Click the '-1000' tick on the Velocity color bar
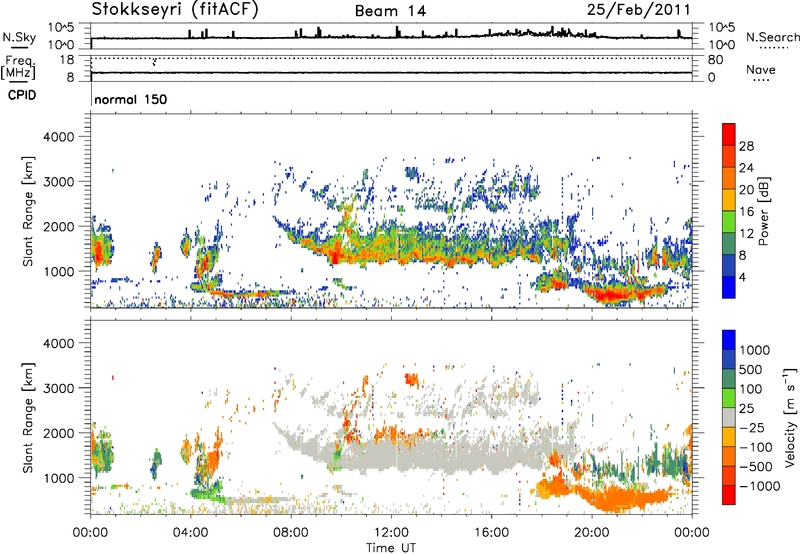The height and width of the screenshot is (554, 800). coord(760,486)
